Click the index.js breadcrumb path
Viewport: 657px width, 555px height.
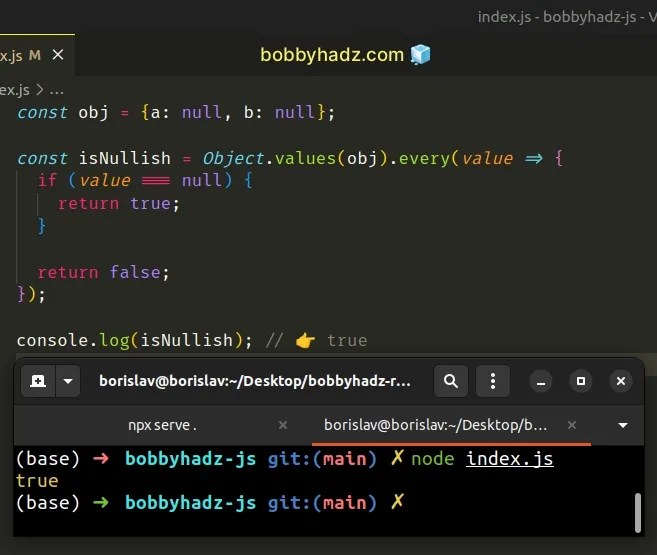click(x=15, y=90)
